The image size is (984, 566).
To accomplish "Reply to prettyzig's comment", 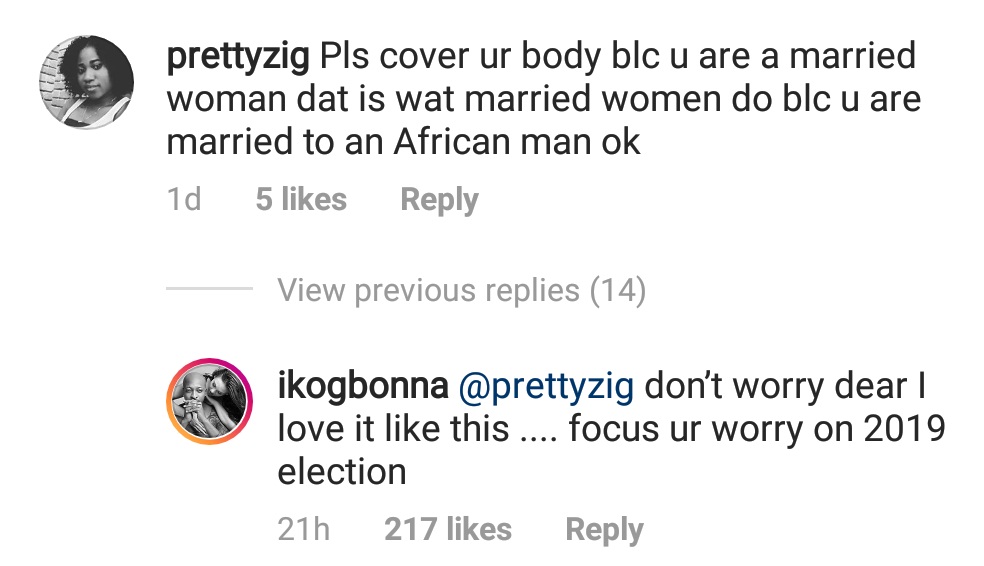I will click(439, 200).
